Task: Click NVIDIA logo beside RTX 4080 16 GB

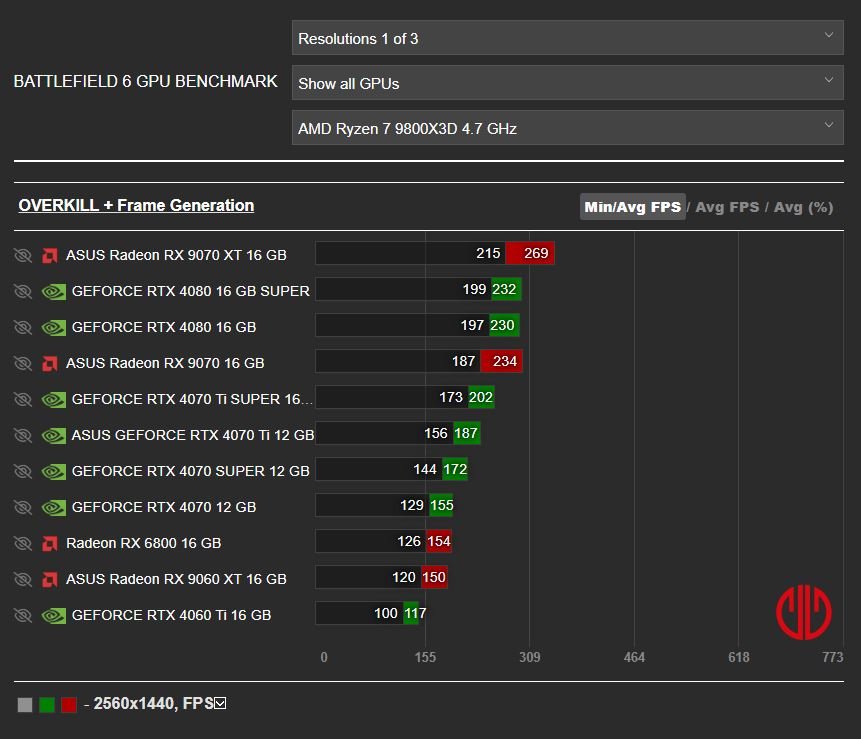Action: tap(54, 328)
